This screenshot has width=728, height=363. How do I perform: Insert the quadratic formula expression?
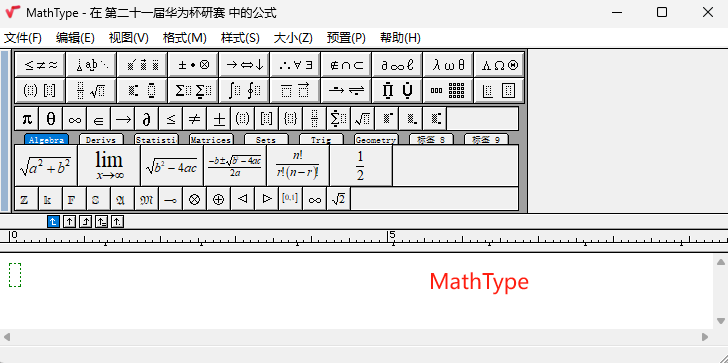pos(234,165)
